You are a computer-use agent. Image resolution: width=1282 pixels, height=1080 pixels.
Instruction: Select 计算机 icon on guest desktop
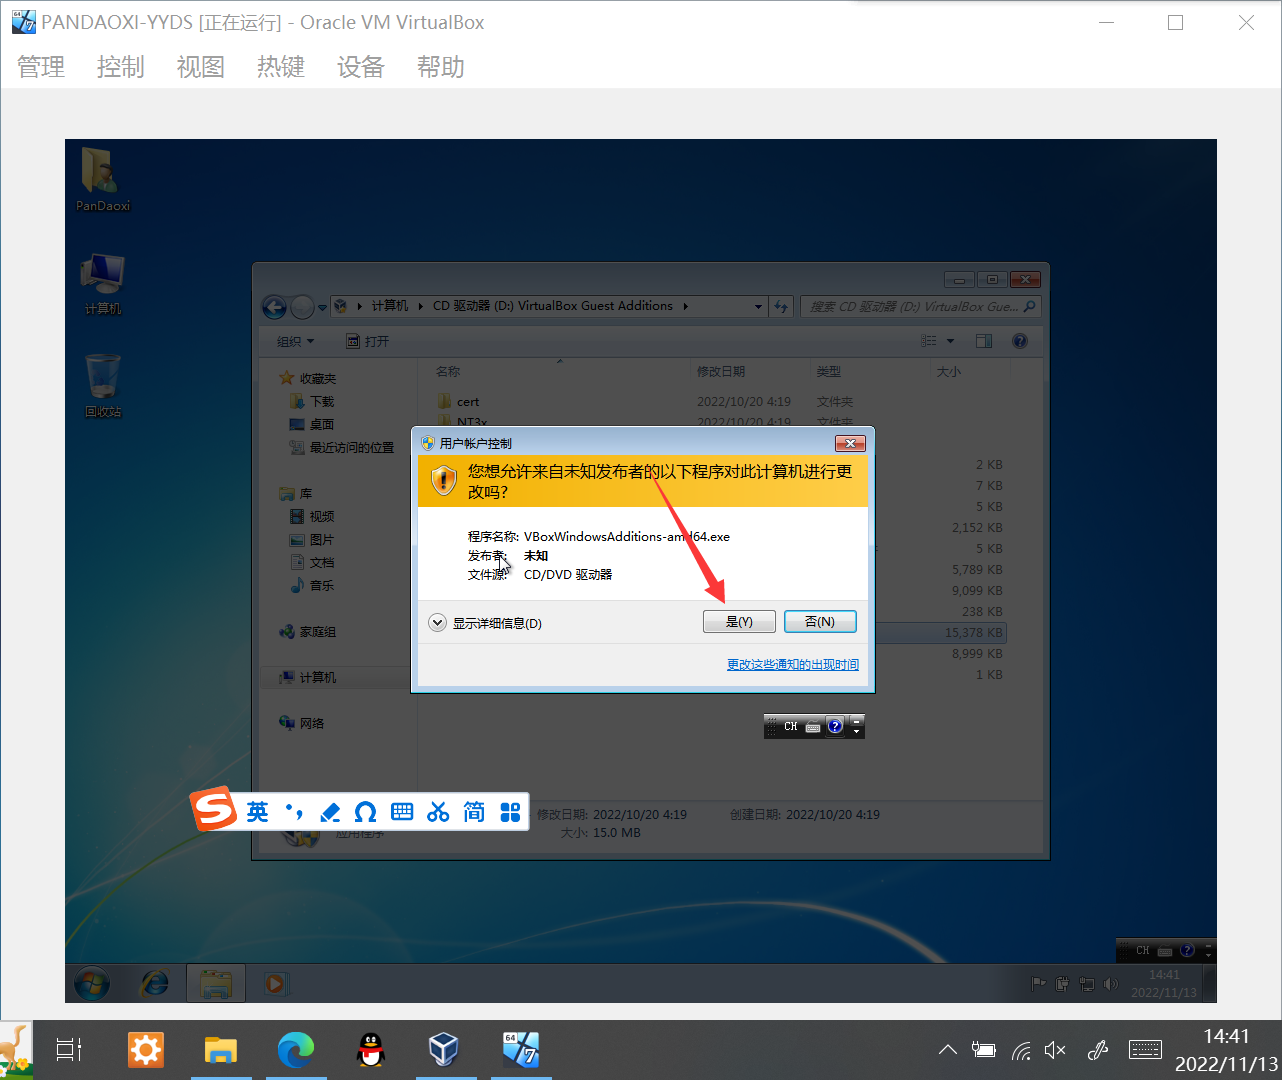tap(103, 284)
